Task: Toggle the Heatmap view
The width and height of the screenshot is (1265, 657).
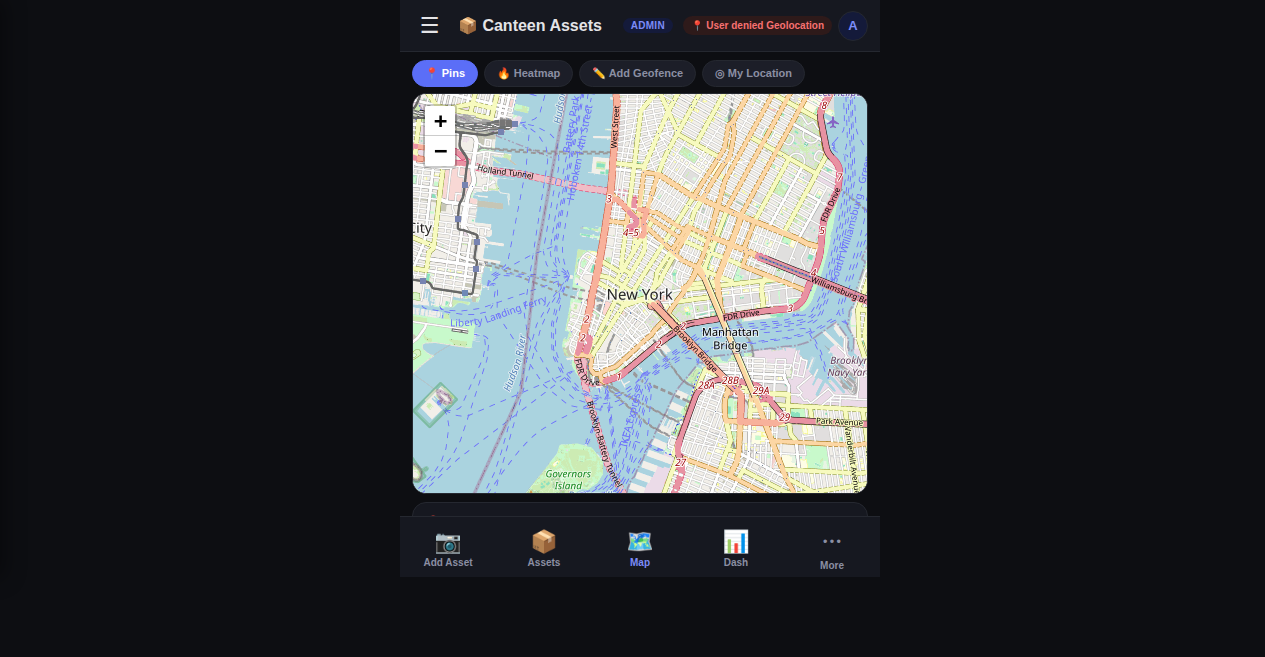Action: pos(528,73)
